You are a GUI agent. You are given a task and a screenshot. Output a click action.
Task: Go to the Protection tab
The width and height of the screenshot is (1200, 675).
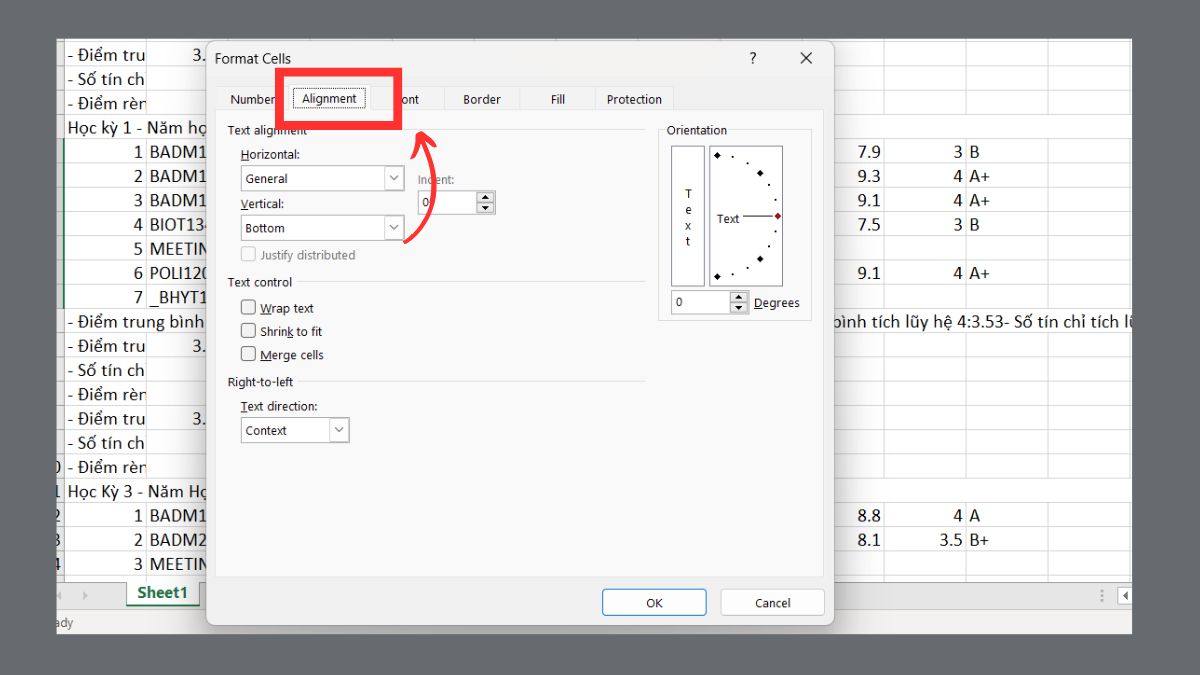pyautogui.click(x=634, y=99)
